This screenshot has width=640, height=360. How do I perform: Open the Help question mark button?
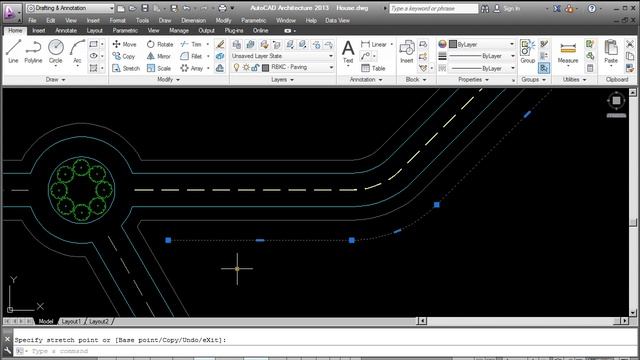(591, 8)
